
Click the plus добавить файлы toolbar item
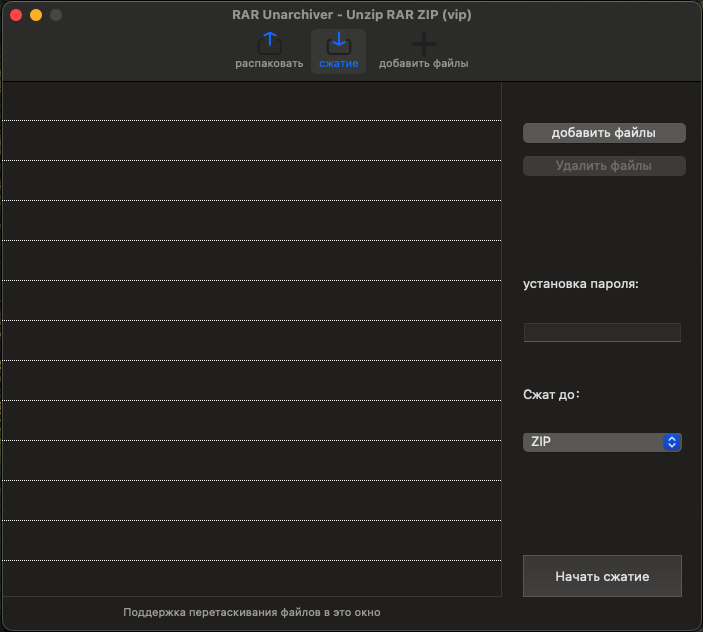(423, 51)
